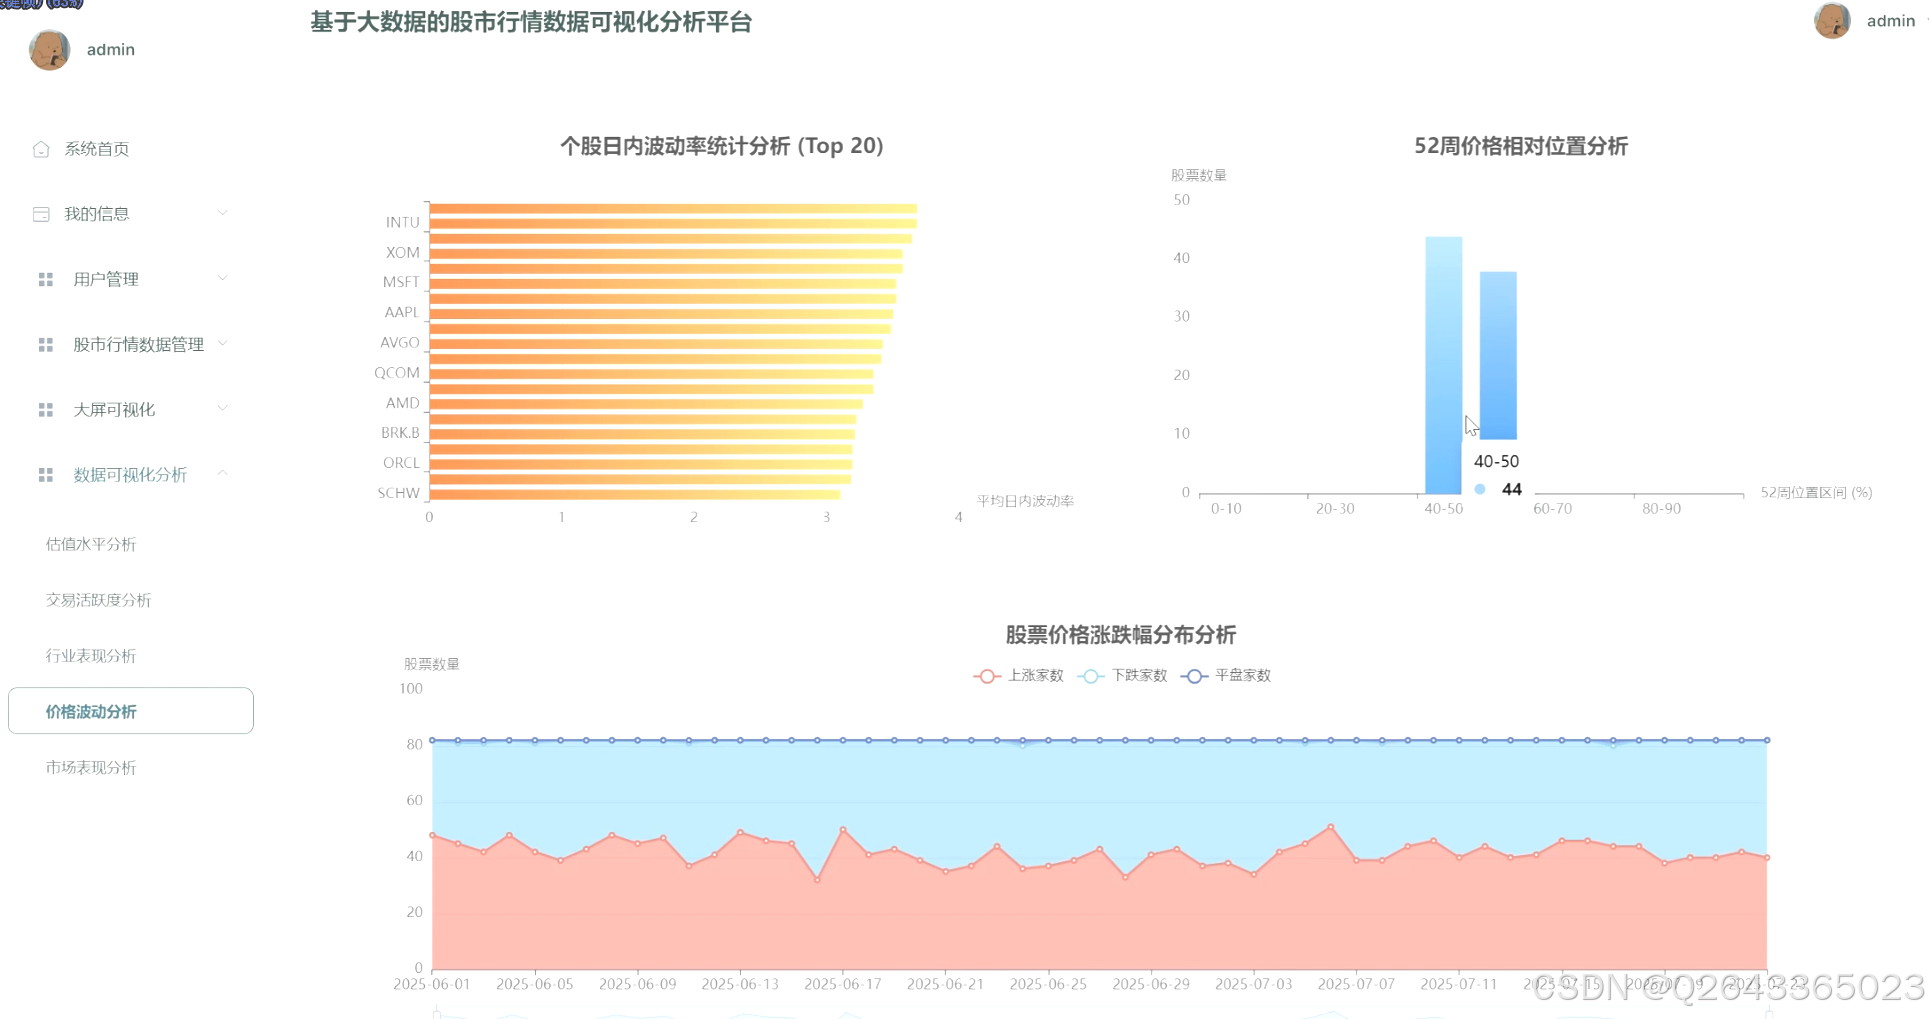Click the top-right admin username
The width and height of the screenshot is (1929, 1019).
1891,21
